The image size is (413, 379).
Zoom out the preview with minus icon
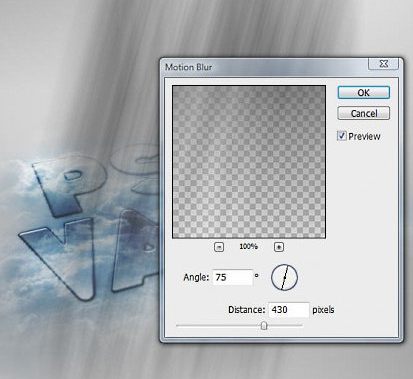(219, 247)
